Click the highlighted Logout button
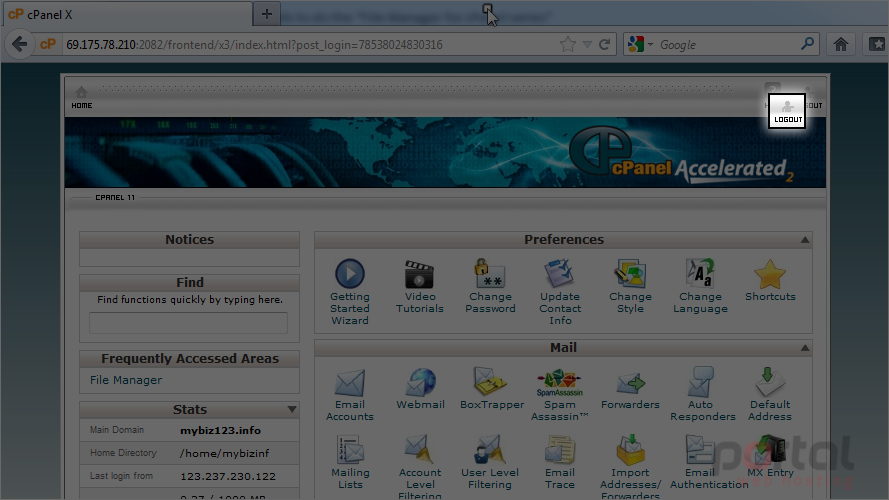 point(787,111)
